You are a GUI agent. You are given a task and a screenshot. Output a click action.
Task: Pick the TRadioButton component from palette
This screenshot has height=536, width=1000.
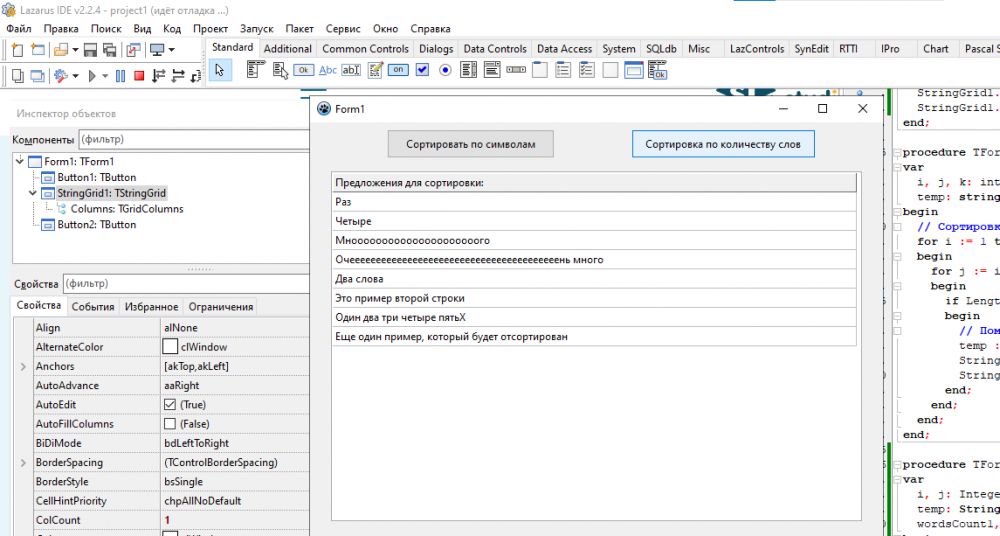tap(445, 70)
